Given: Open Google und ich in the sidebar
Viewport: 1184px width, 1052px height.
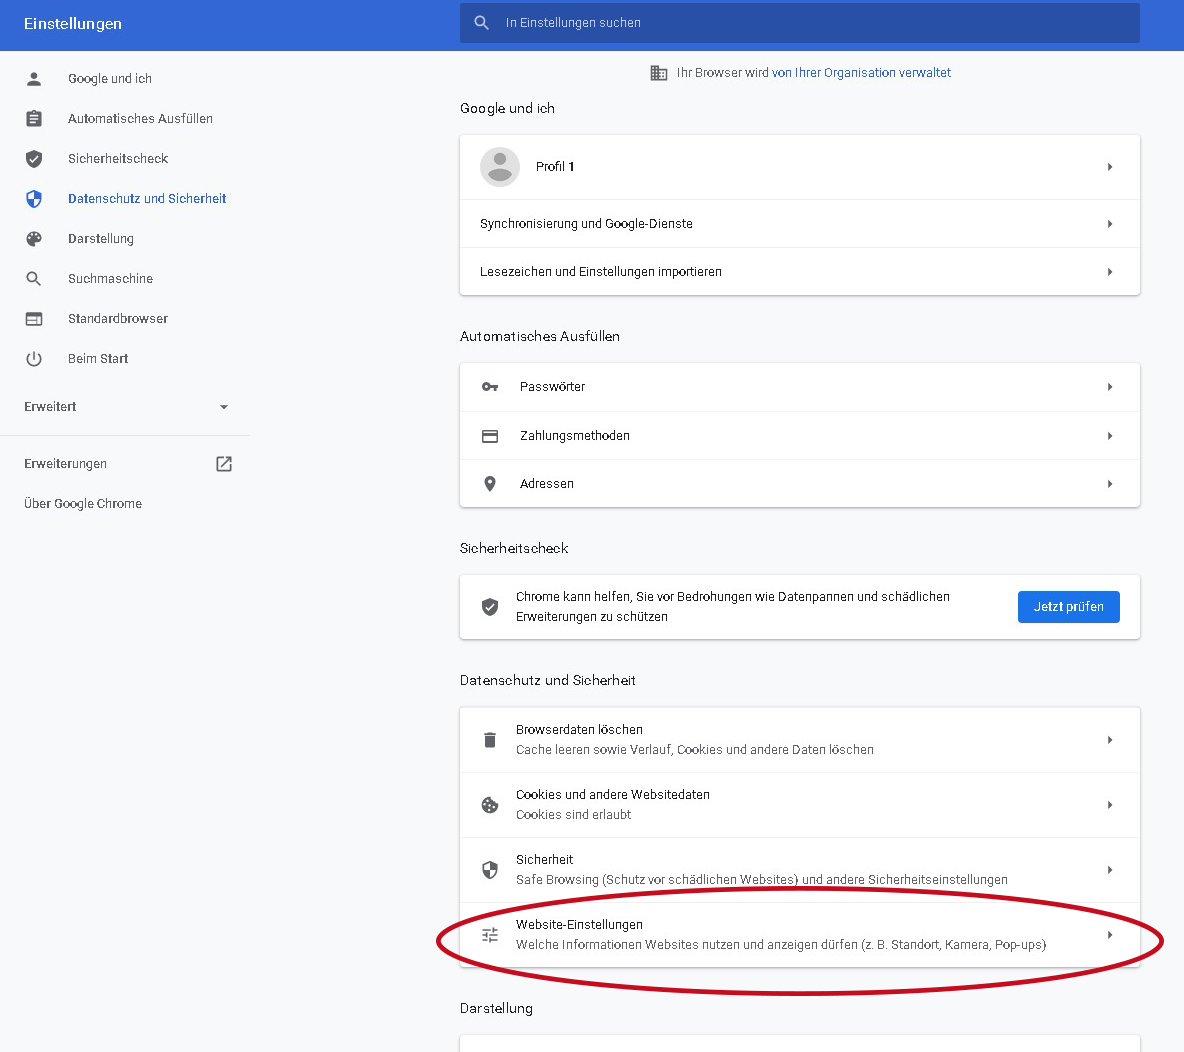Looking at the screenshot, I should pos(109,79).
